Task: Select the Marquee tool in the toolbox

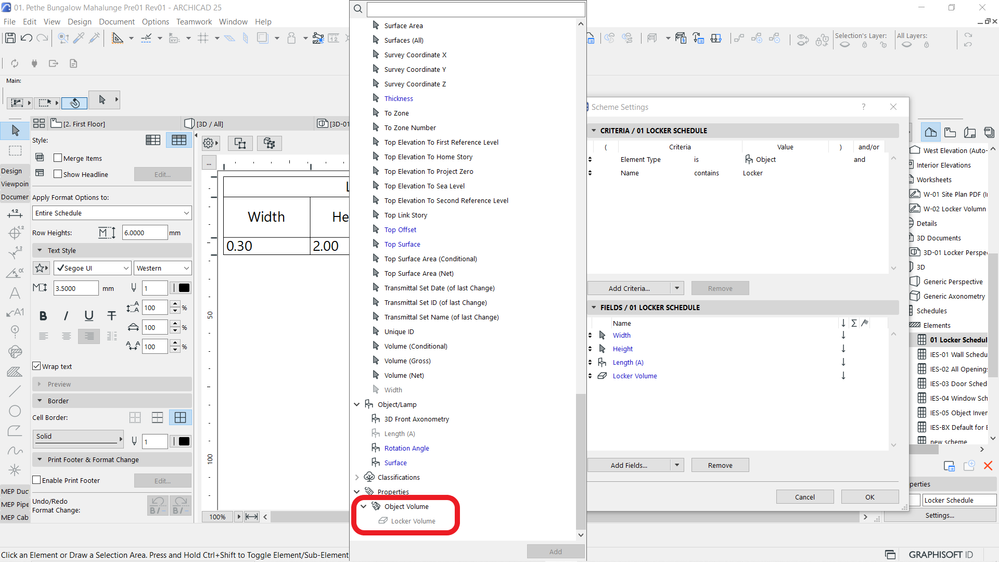Action: (x=15, y=151)
